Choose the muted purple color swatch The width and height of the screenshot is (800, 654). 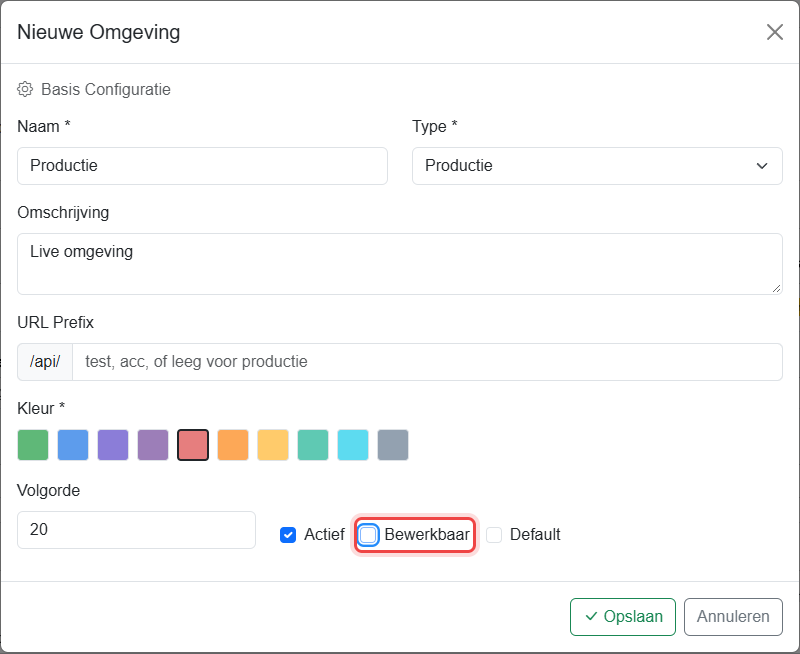(x=153, y=445)
